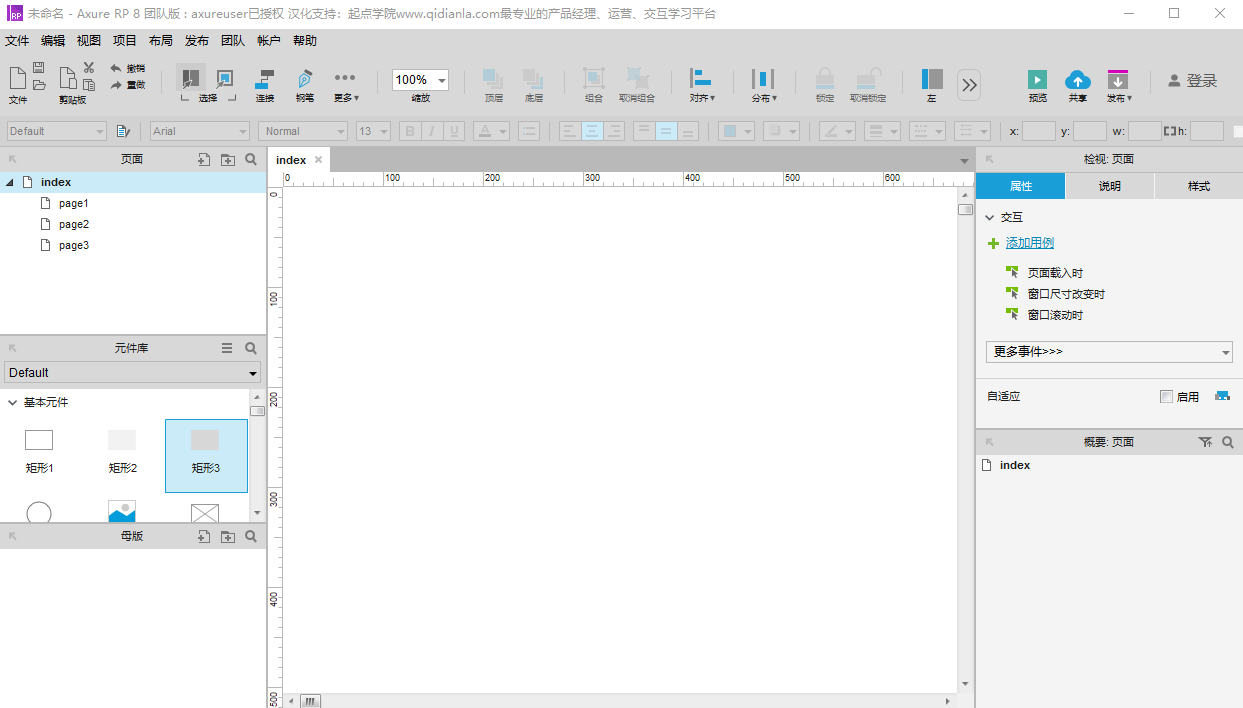The image size is (1243, 708).
Task: Click the Left (左) panel toggle icon
Action: [932, 80]
